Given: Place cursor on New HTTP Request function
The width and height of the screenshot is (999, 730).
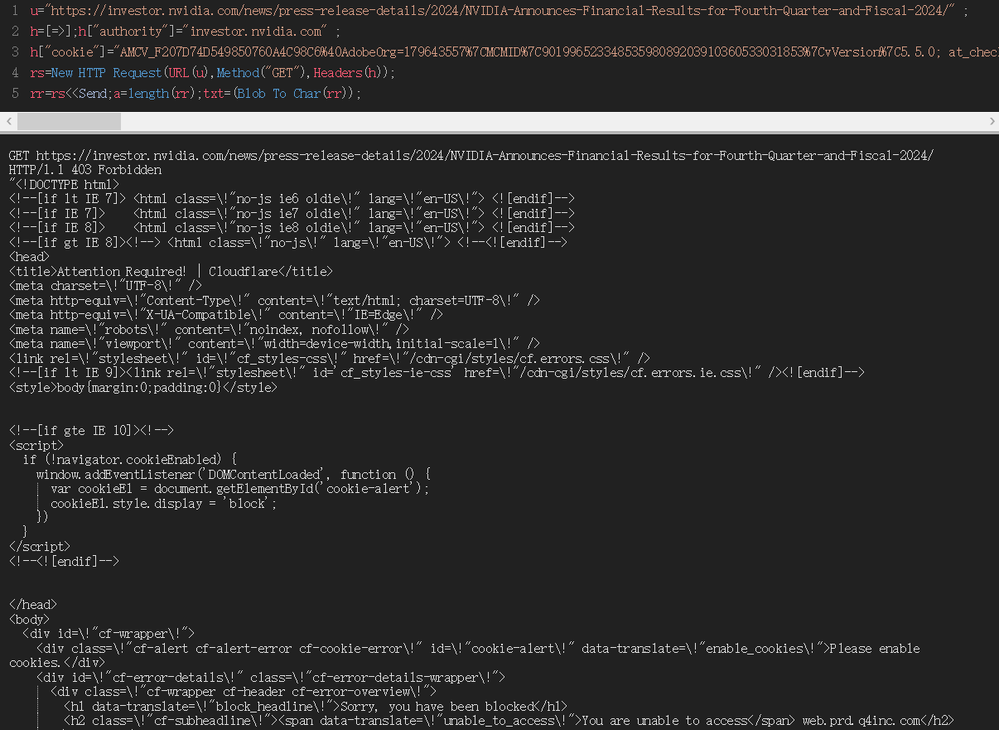Looking at the screenshot, I should click(106, 73).
